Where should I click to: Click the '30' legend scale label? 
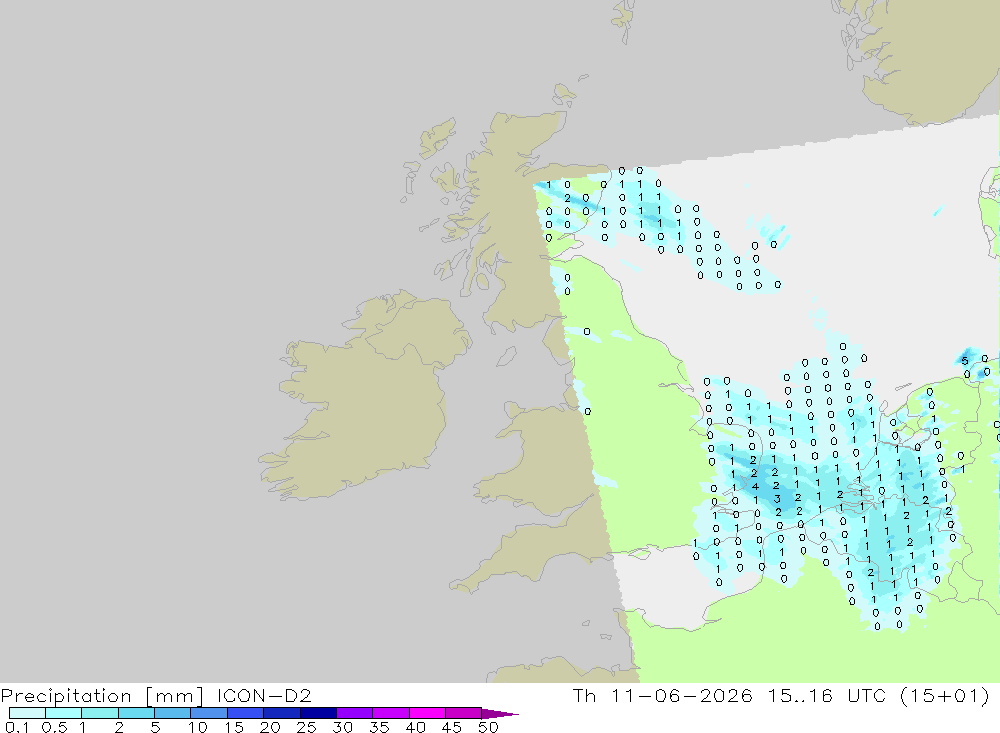tap(342, 727)
